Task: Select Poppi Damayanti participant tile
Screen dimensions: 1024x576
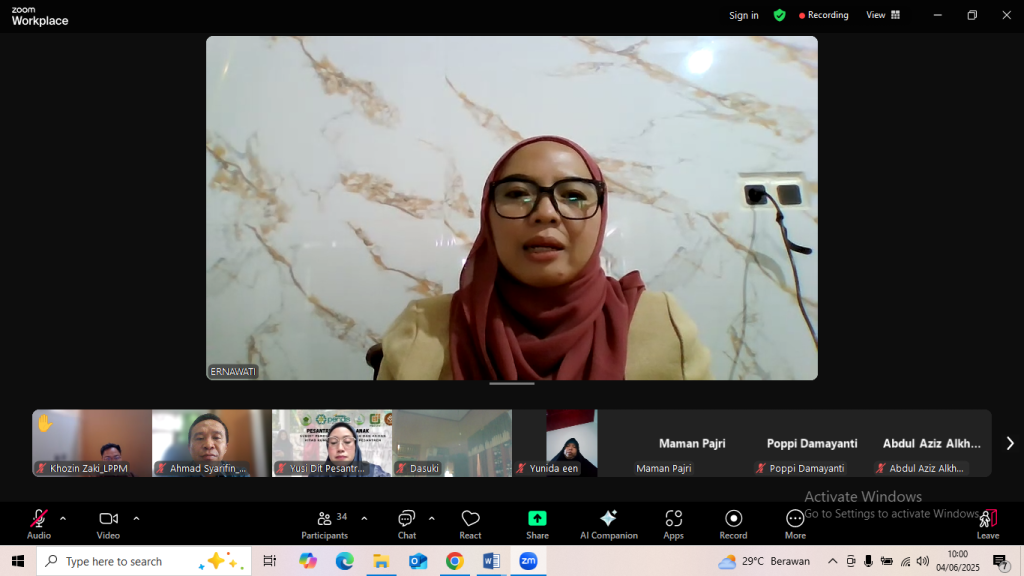Action: [812, 443]
